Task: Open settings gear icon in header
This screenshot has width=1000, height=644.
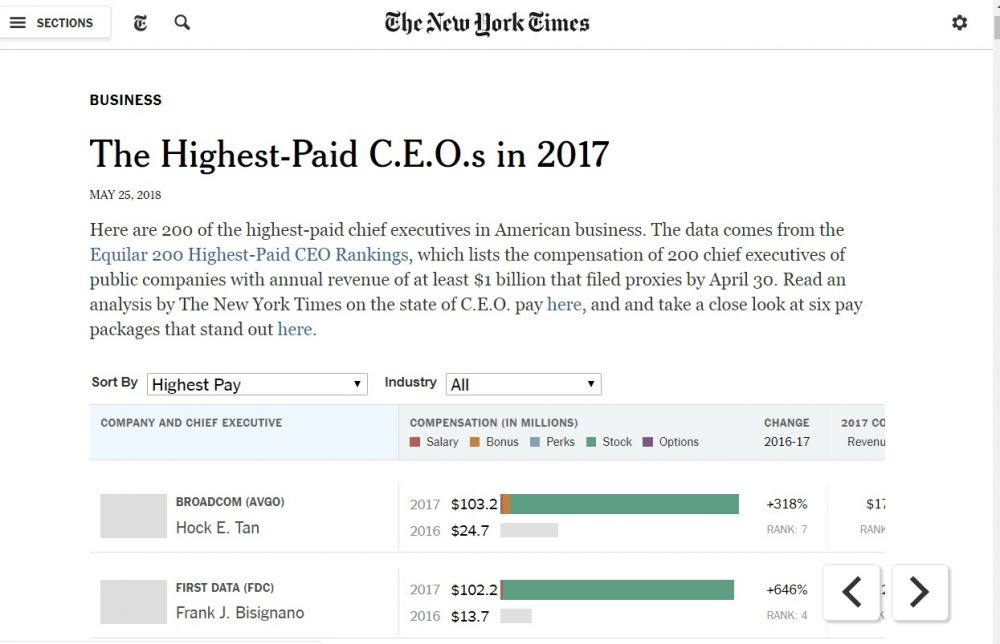Action: point(960,22)
